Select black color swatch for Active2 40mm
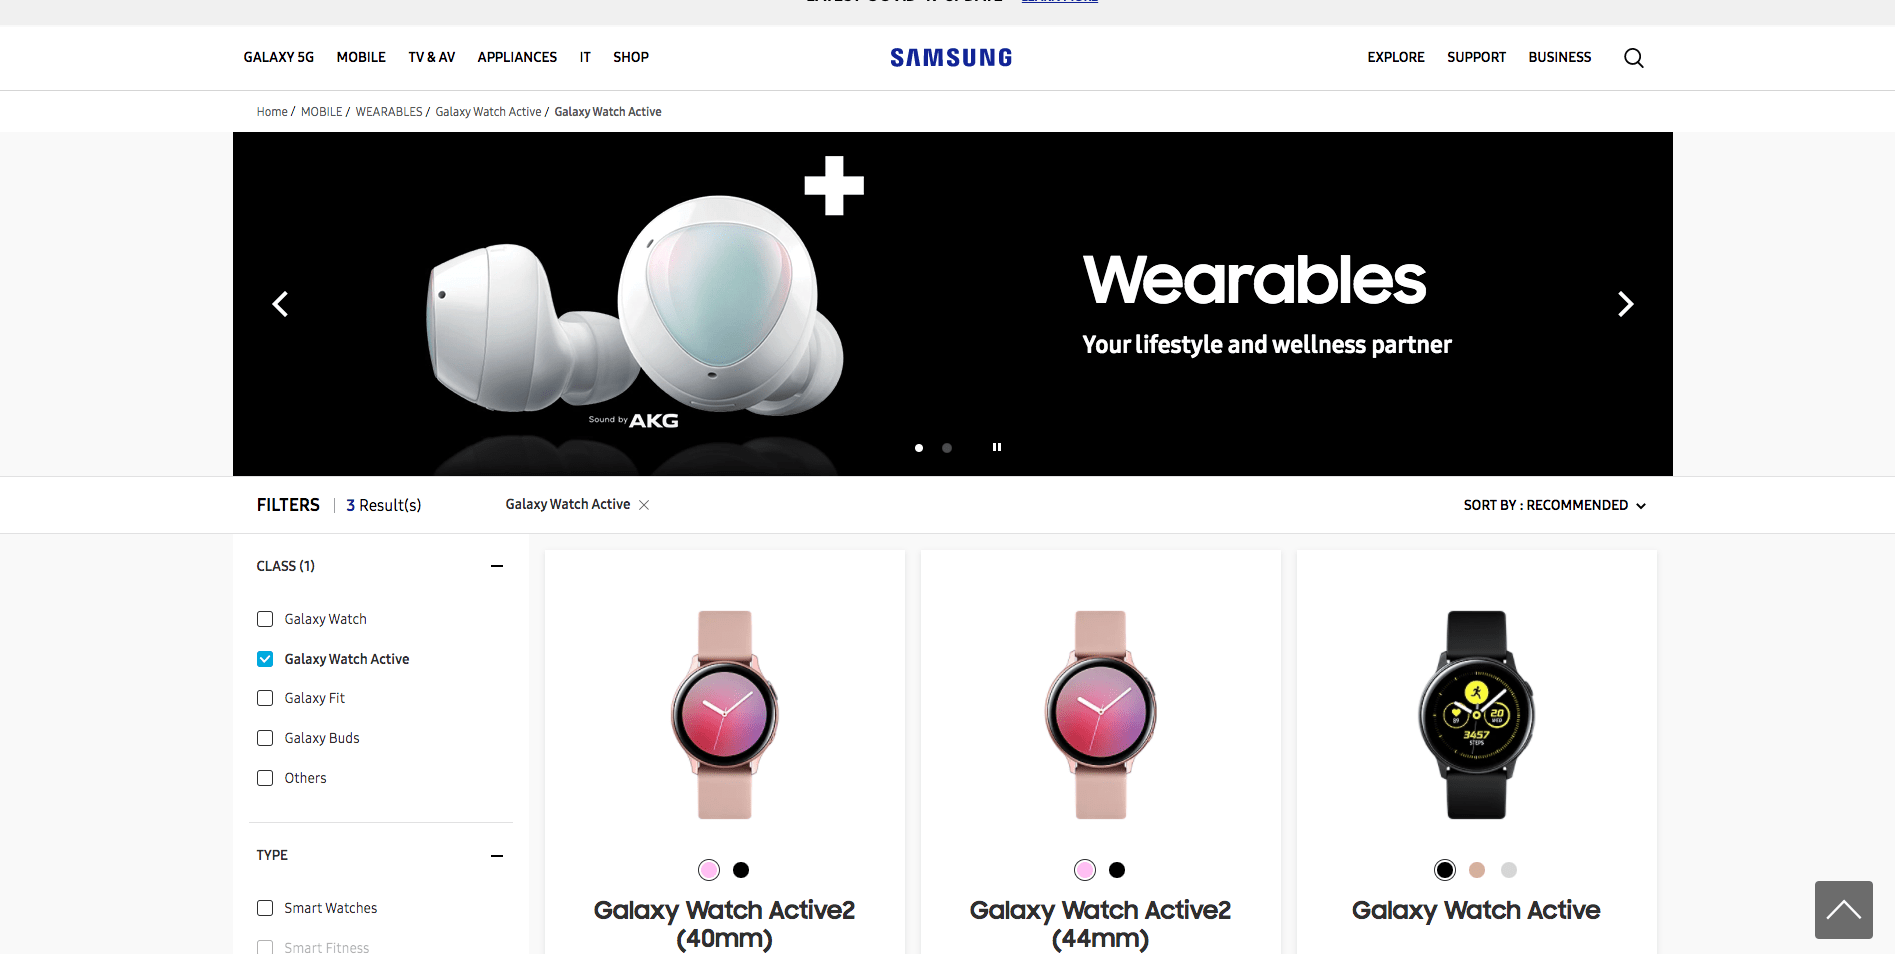Viewport: 1895px width, 954px height. (741, 870)
